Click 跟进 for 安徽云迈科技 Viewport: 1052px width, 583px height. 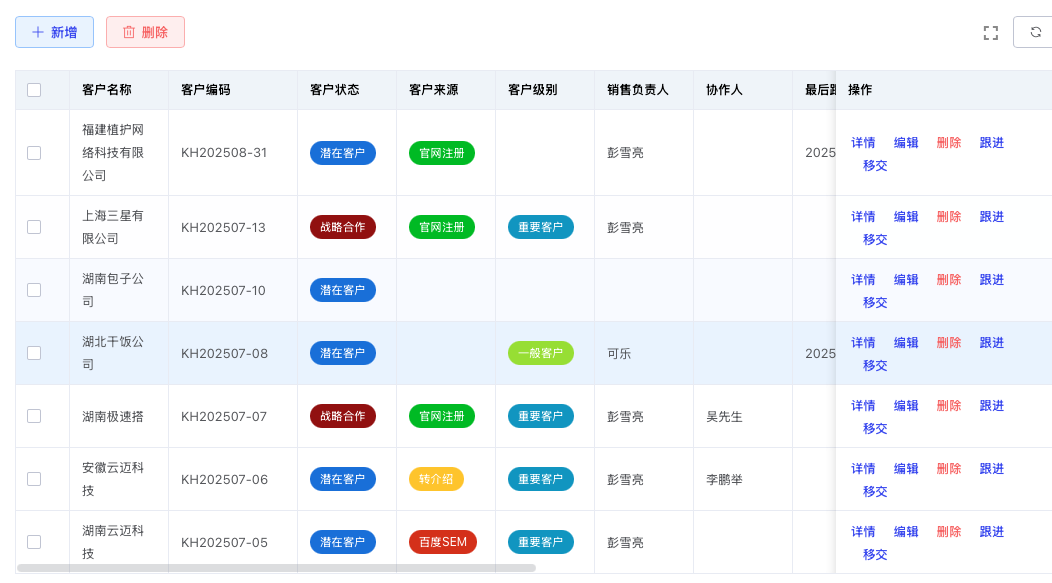(x=992, y=468)
